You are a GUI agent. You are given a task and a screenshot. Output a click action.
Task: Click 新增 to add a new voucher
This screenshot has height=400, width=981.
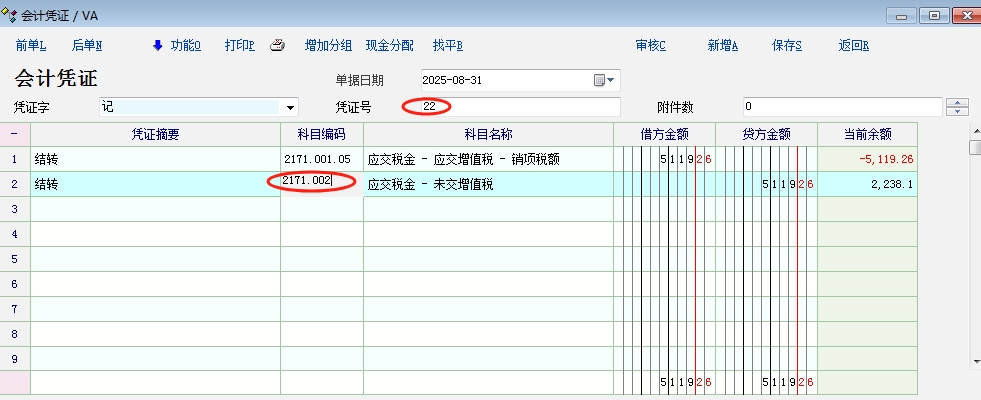click(x=722, y=45)
